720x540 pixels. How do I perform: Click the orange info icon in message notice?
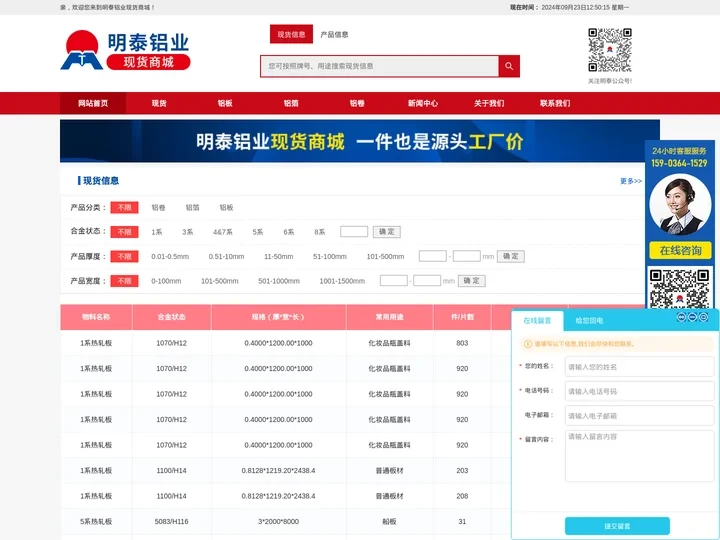pos(528,343)
